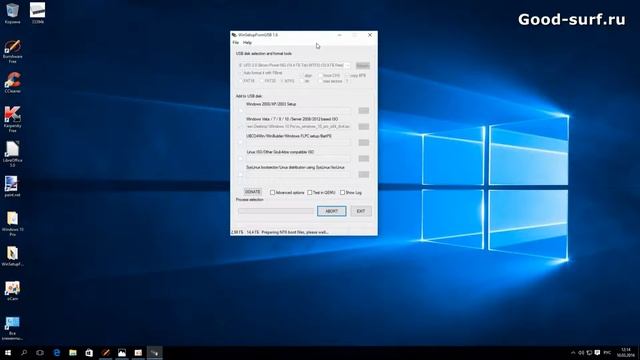This screenshot has height=360, width=640.
Task: Launch the oCam desktop icon
Action: click(x=12, y=291)
